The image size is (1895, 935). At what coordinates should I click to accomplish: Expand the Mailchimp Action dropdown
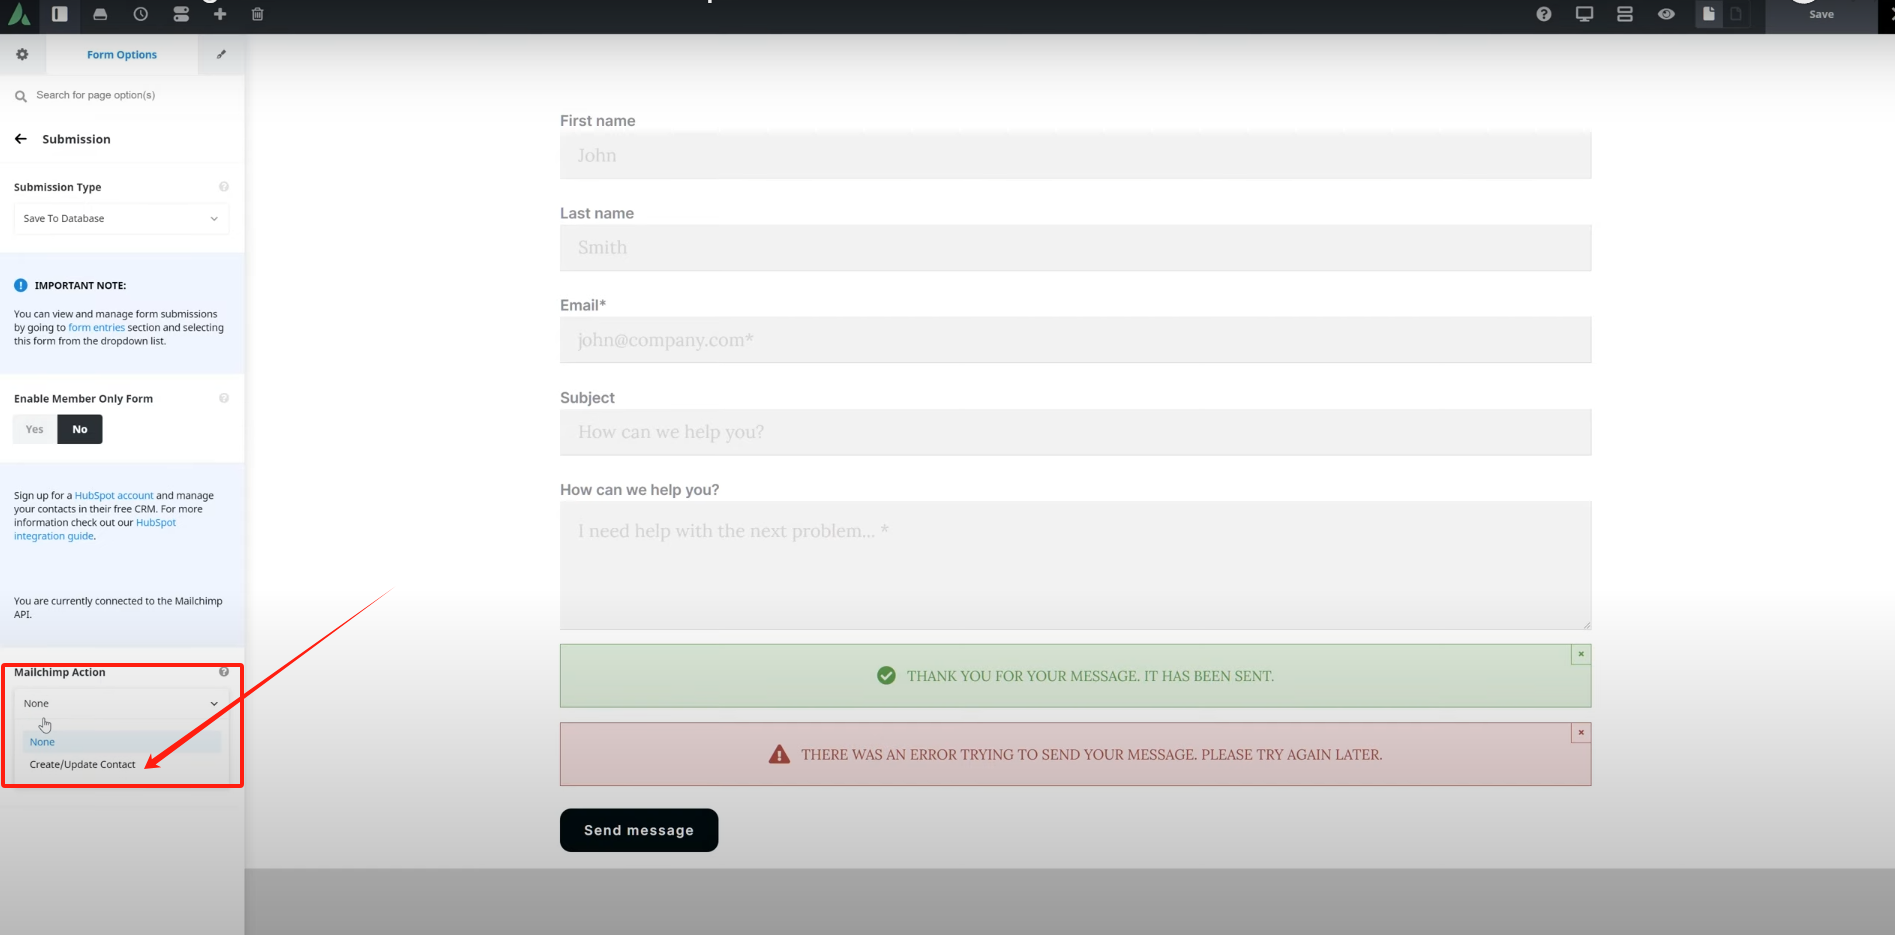(120, 703)
